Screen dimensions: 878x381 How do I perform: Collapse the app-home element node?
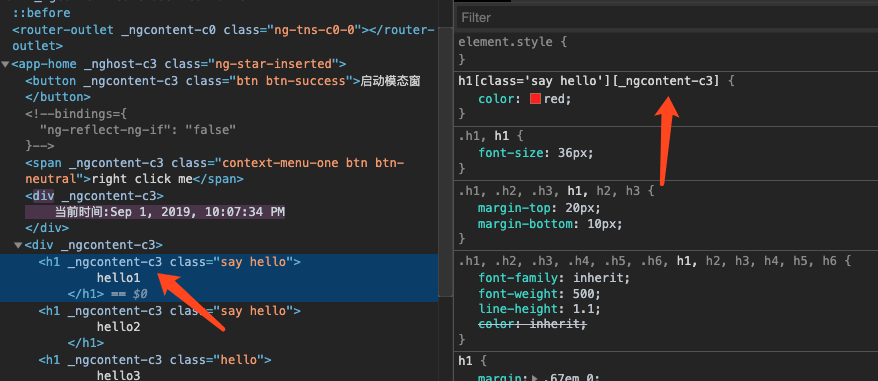coord(5,64)
